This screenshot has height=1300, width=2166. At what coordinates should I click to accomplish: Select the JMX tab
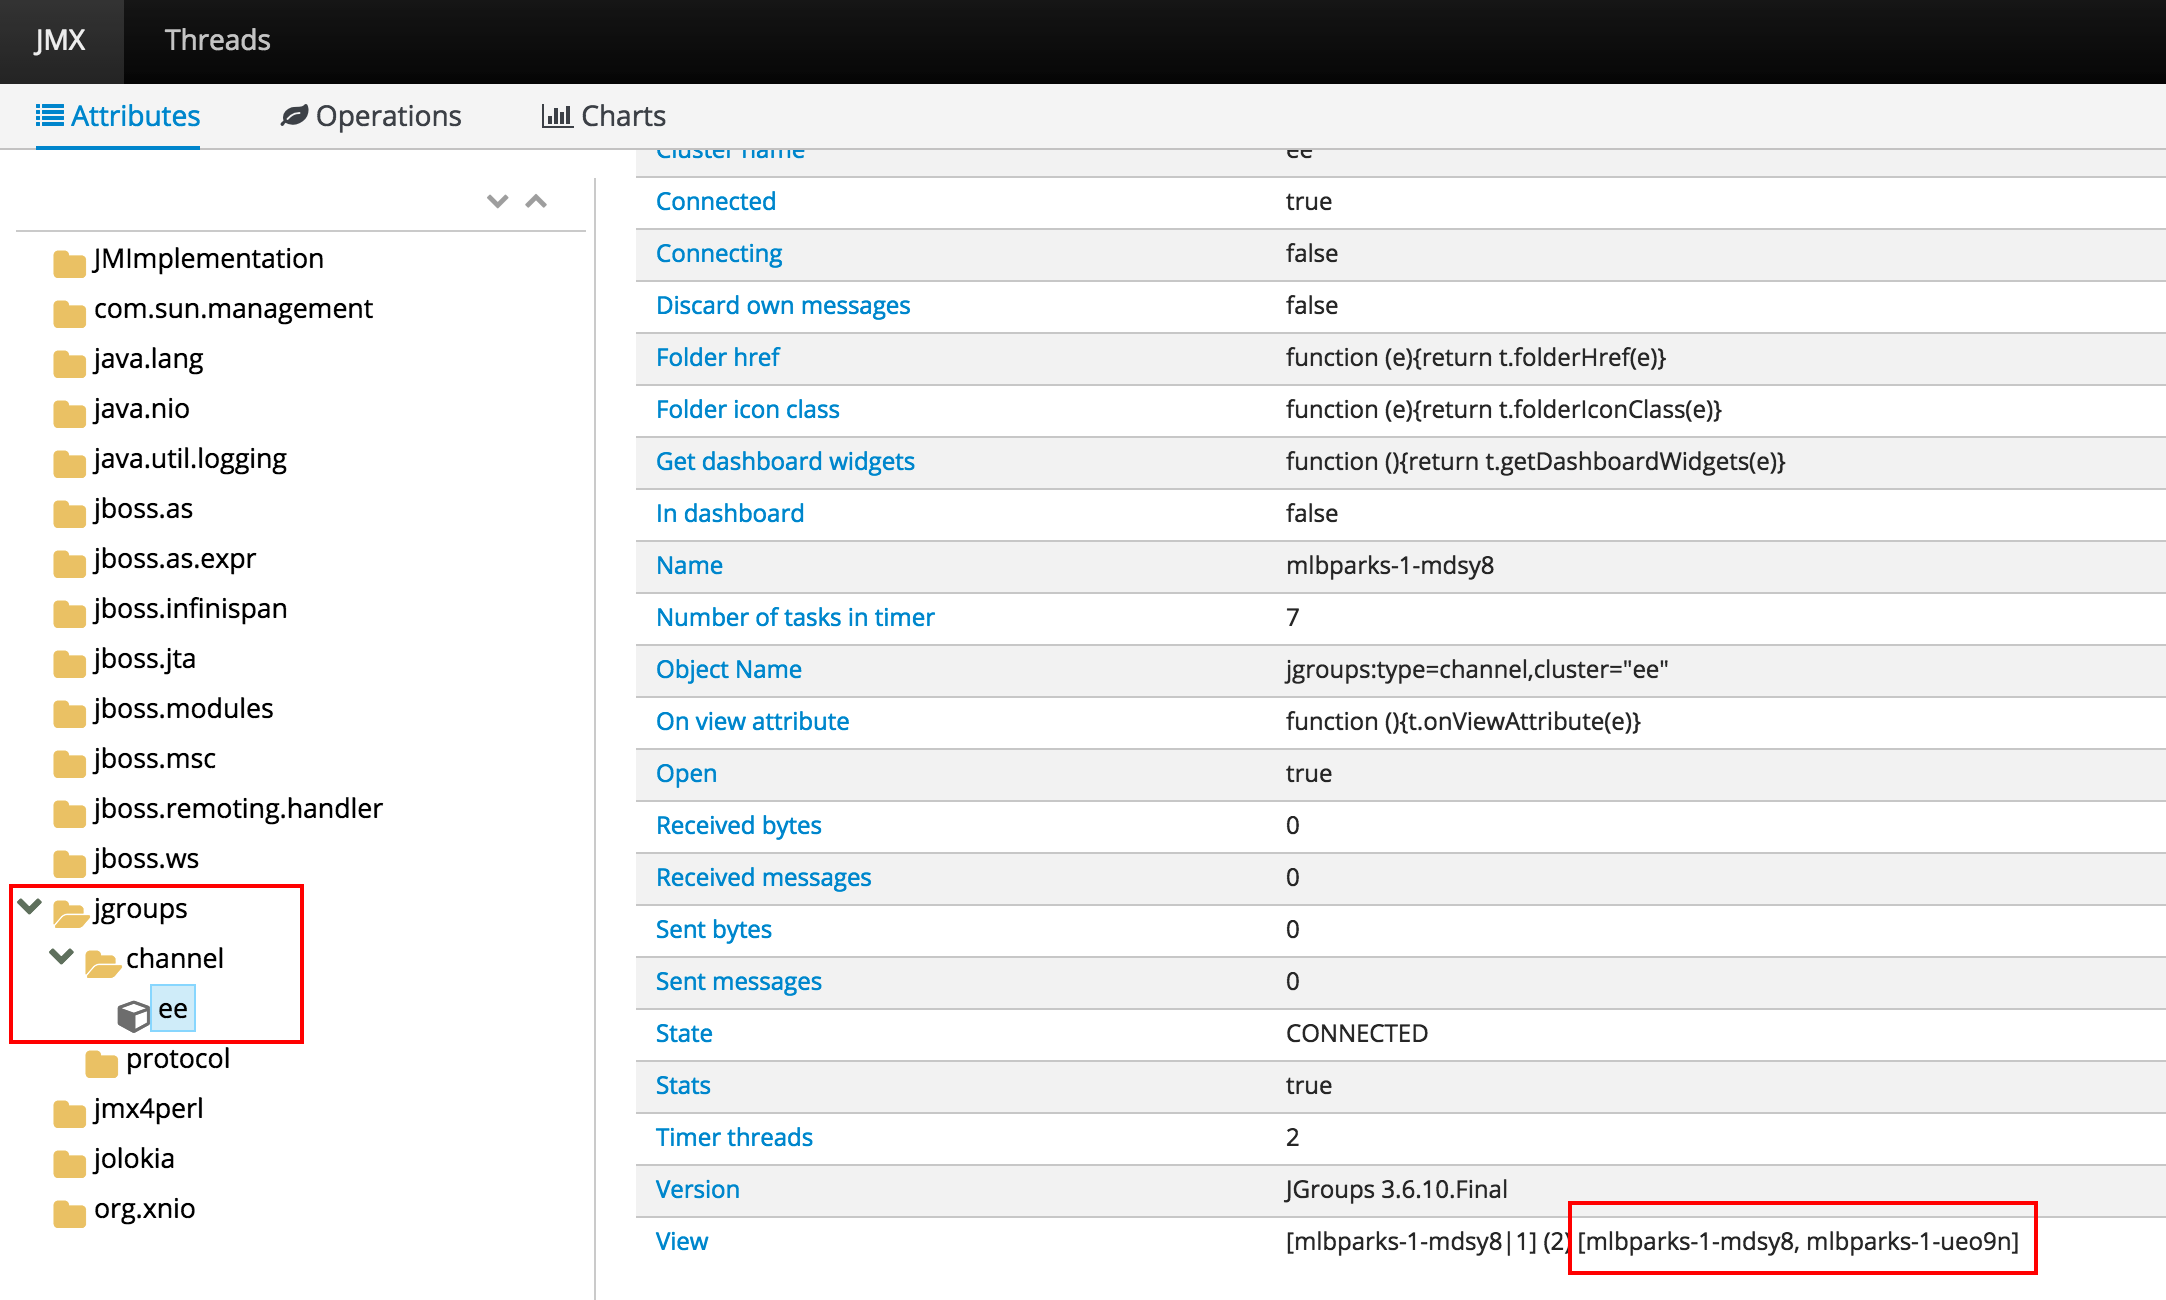tap(60, 40)
